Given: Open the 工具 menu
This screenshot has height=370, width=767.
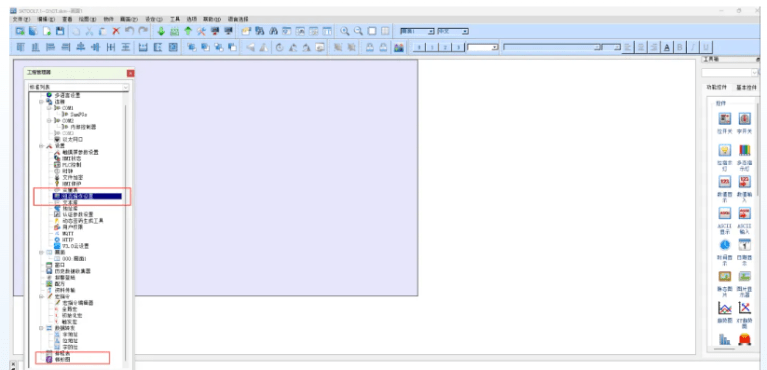Looking at the screenshot, I should pos(175,19).
